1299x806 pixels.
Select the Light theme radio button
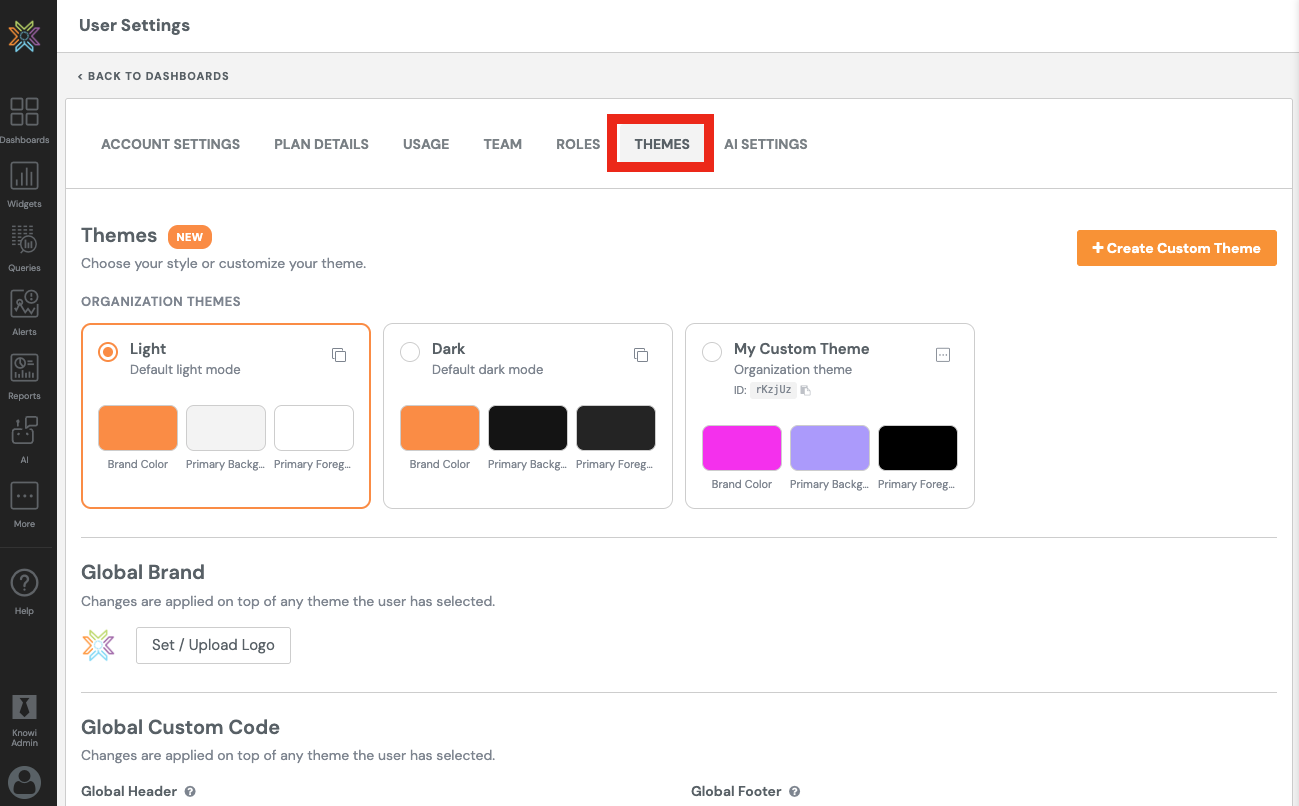point(108,352)
